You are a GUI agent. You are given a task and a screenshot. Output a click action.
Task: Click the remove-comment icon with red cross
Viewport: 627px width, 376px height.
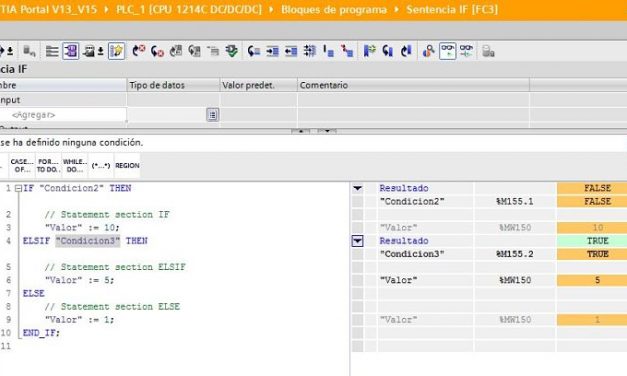click(x=347, y=51)
